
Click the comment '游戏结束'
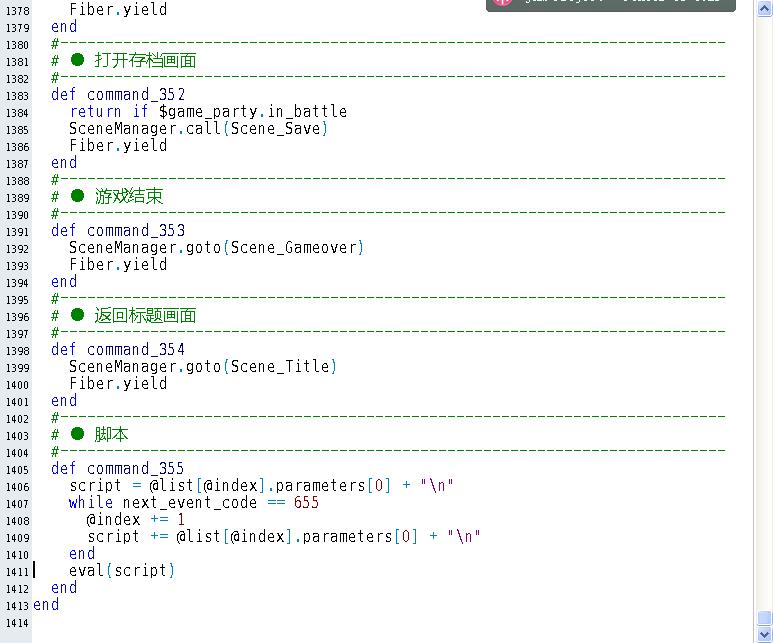click(x=128, y=196)
